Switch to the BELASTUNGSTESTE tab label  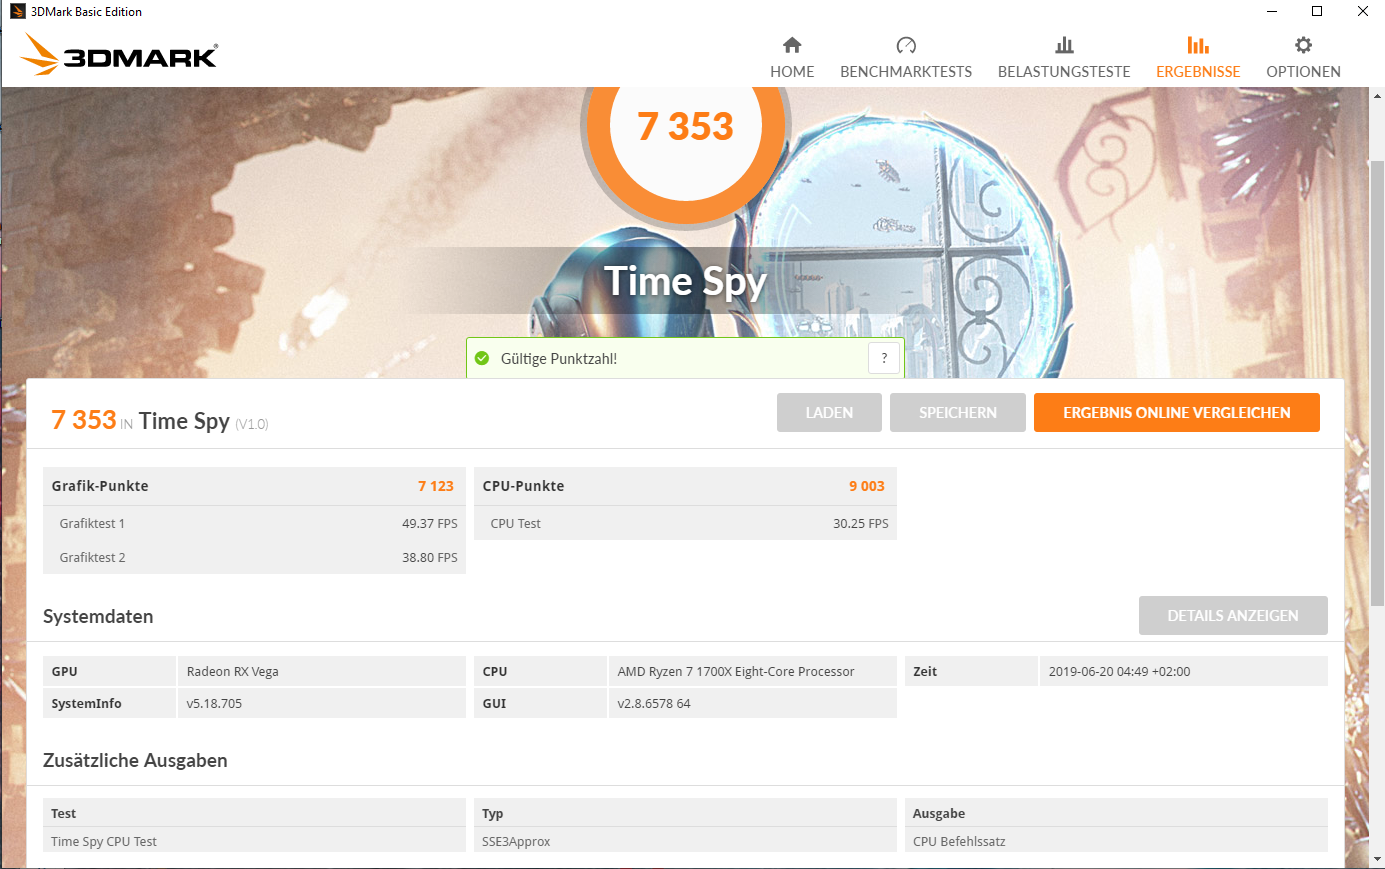[x=1064, y=72]
